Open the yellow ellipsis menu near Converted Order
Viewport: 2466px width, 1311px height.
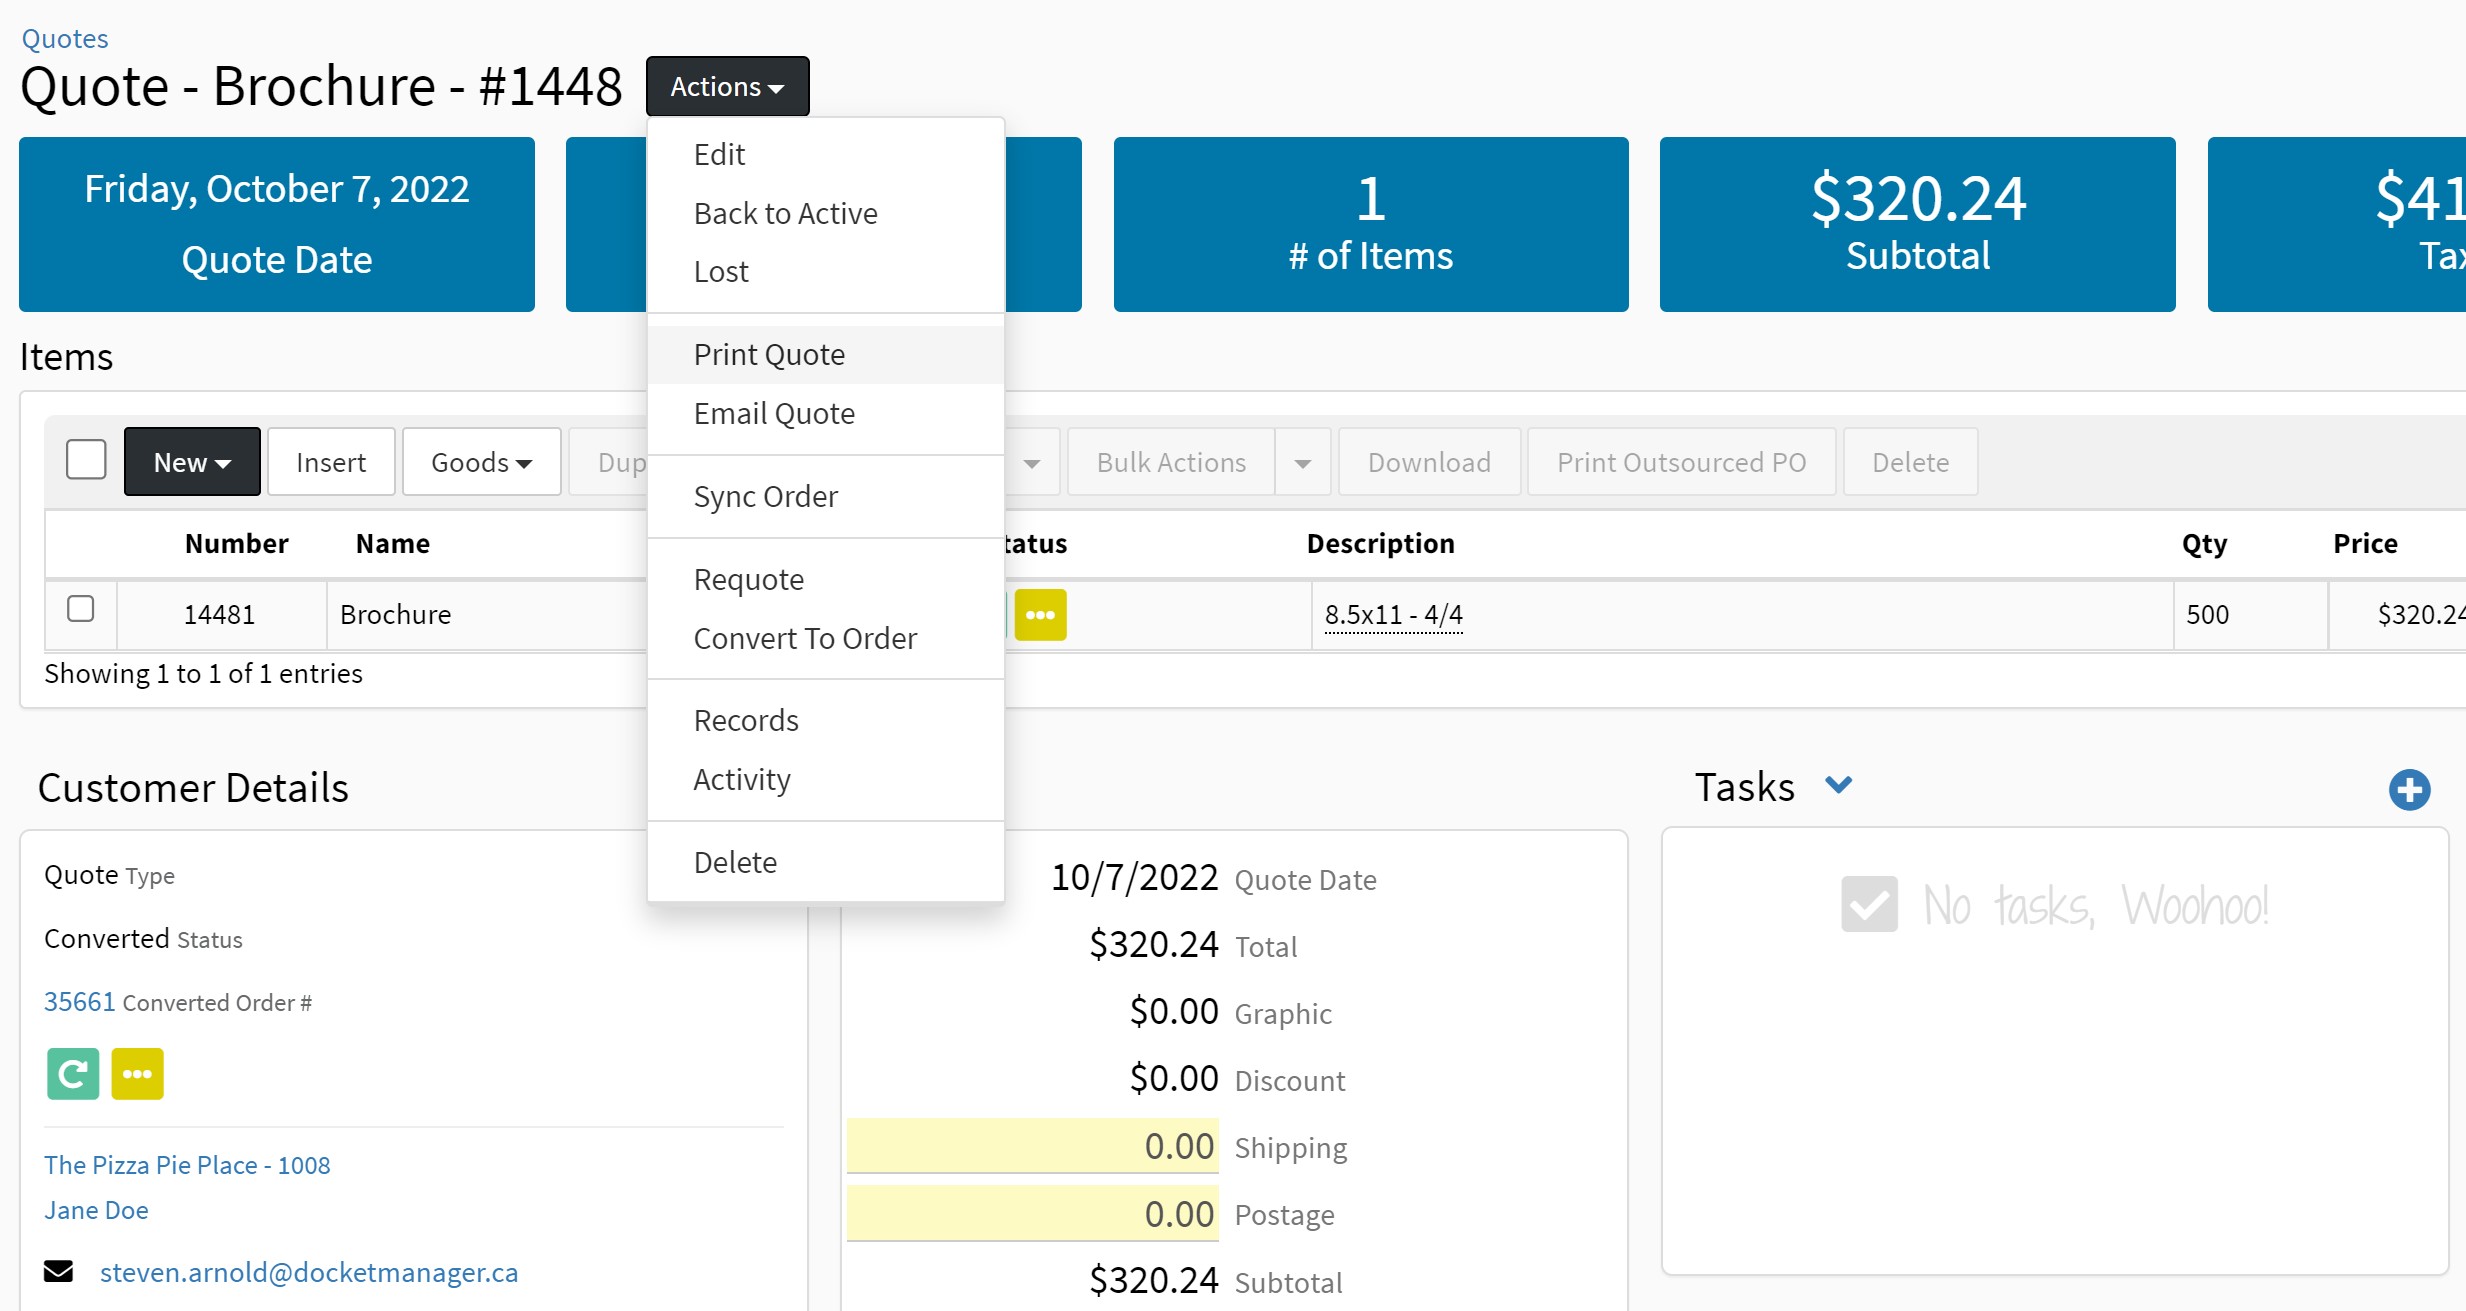pyautogui.click(x=137, y=1073)
